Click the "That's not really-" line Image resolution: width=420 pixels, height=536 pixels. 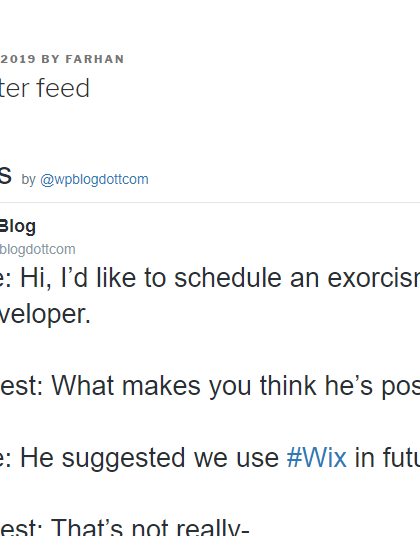[125, 527]
